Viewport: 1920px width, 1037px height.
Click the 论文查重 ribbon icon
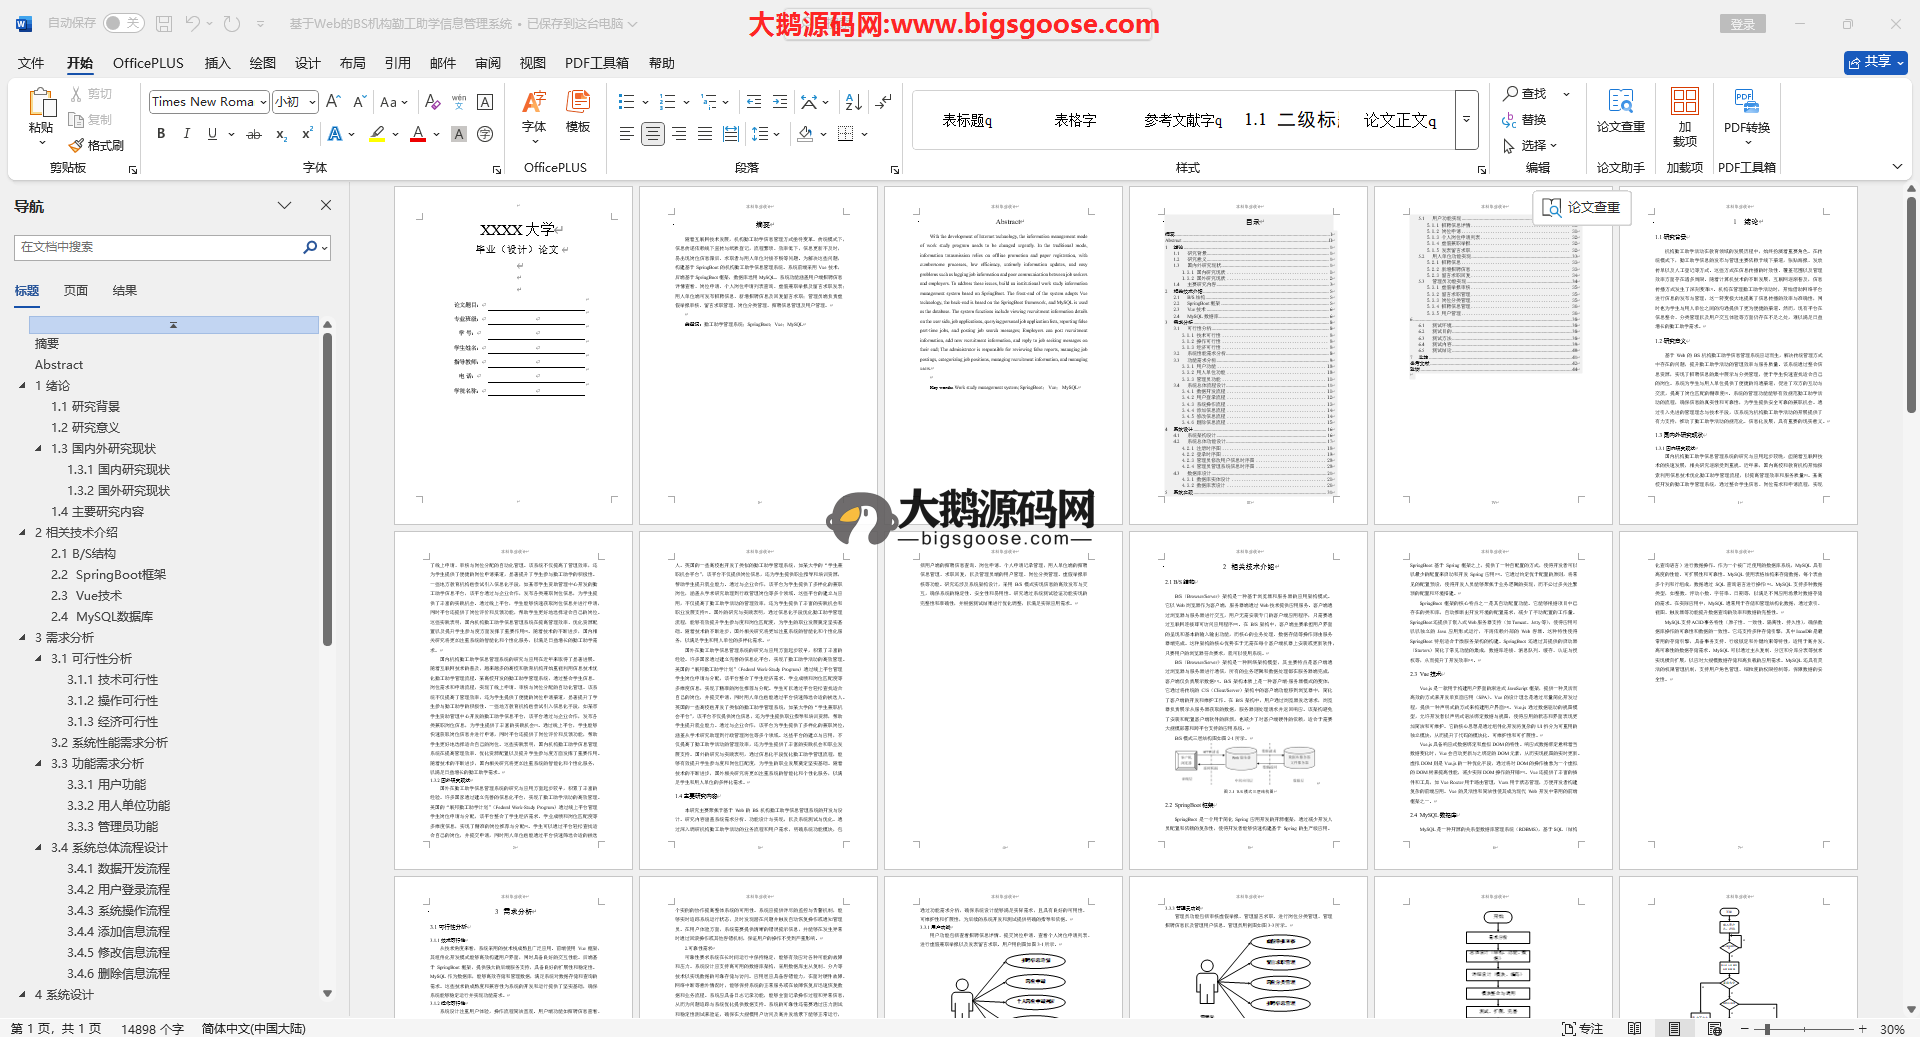point(1620,112)
